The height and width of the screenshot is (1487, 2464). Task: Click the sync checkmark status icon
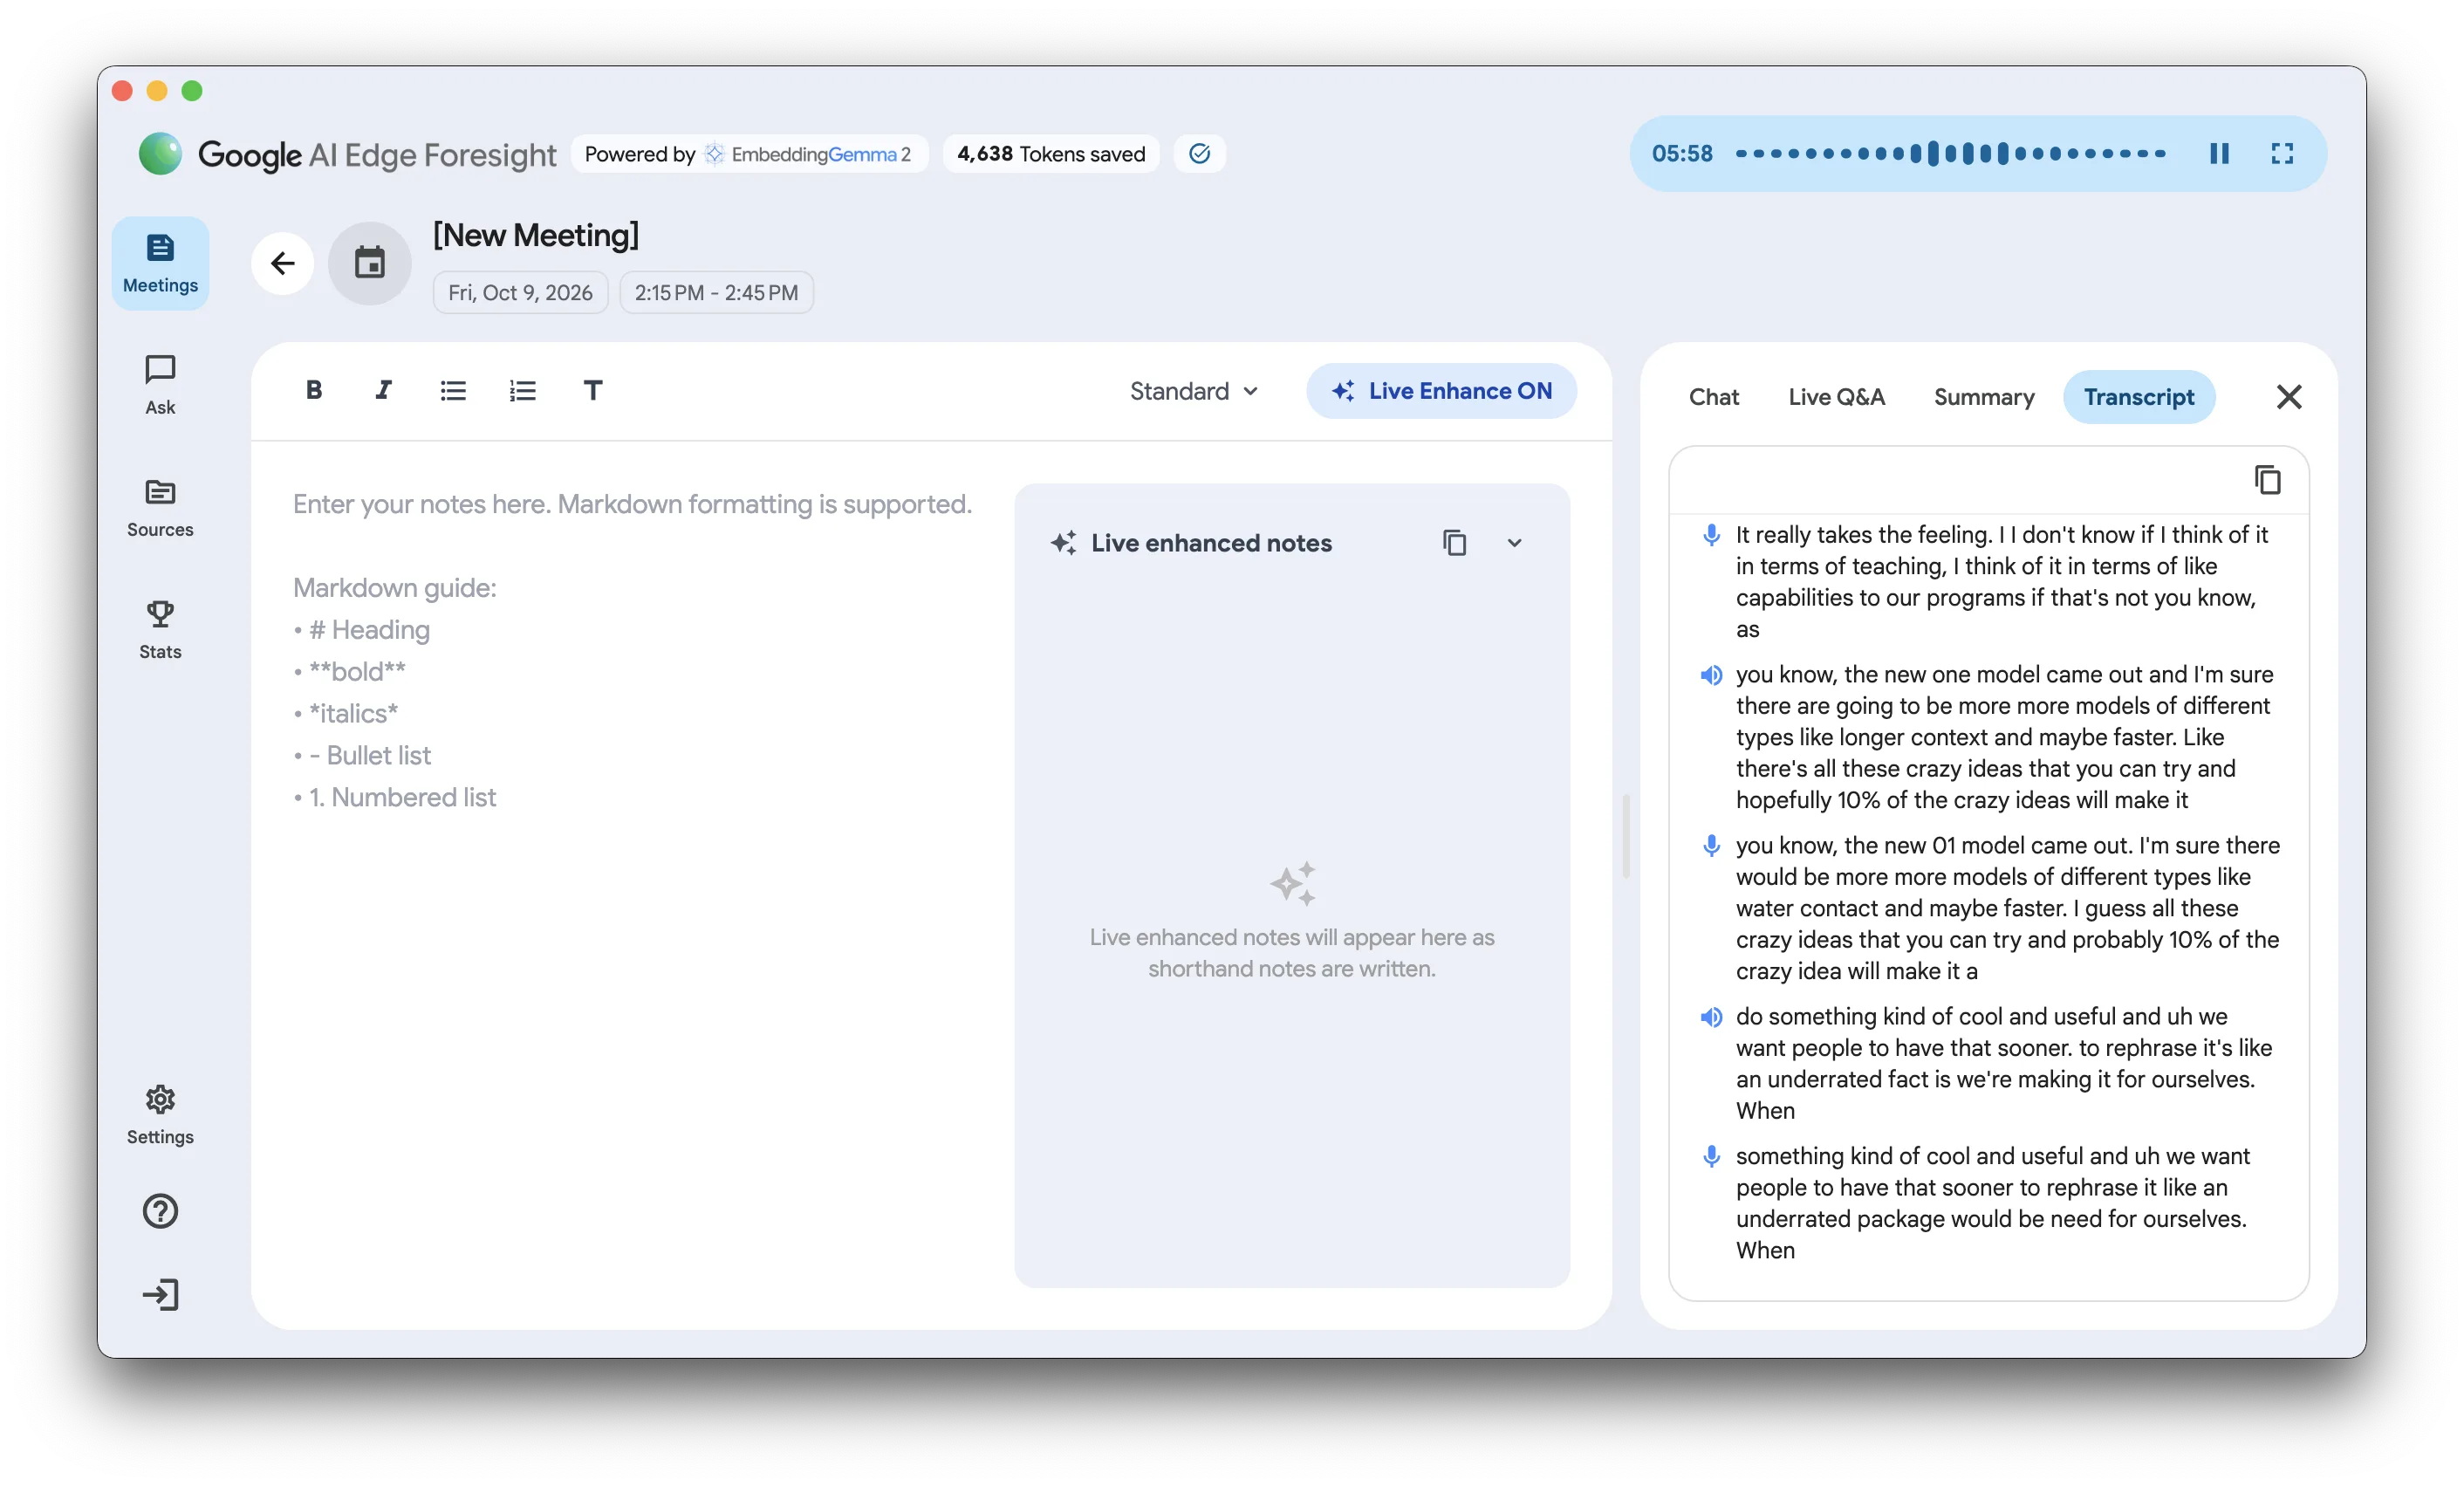click(1200, 153)
